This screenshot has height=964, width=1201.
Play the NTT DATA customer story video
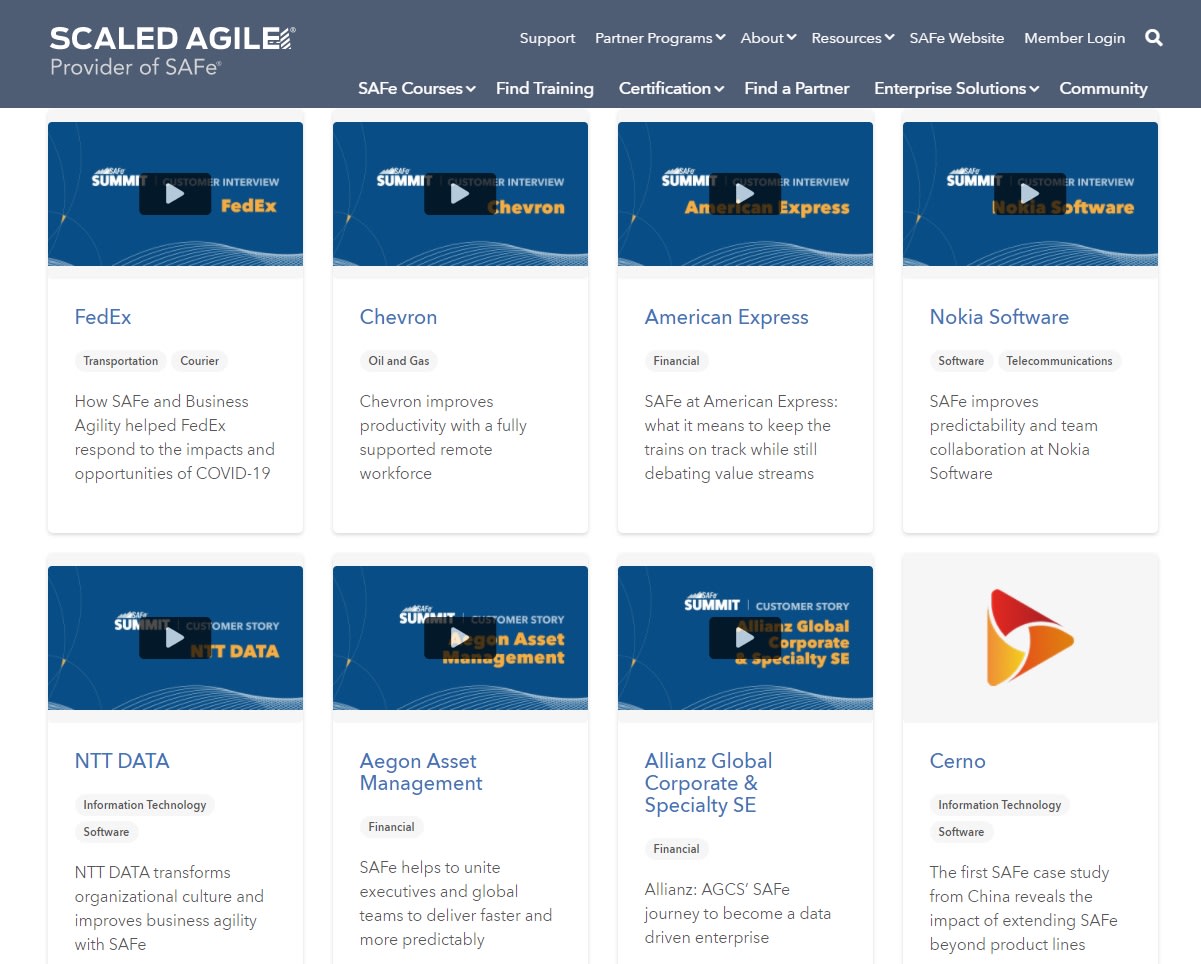tap(175, 638)
